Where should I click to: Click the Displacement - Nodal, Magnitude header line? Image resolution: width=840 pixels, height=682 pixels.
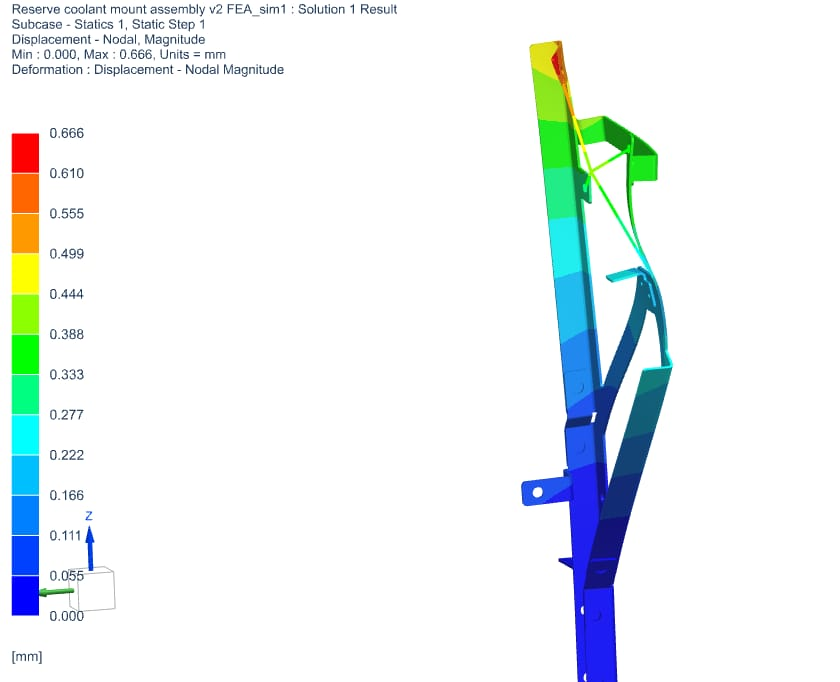108,39
